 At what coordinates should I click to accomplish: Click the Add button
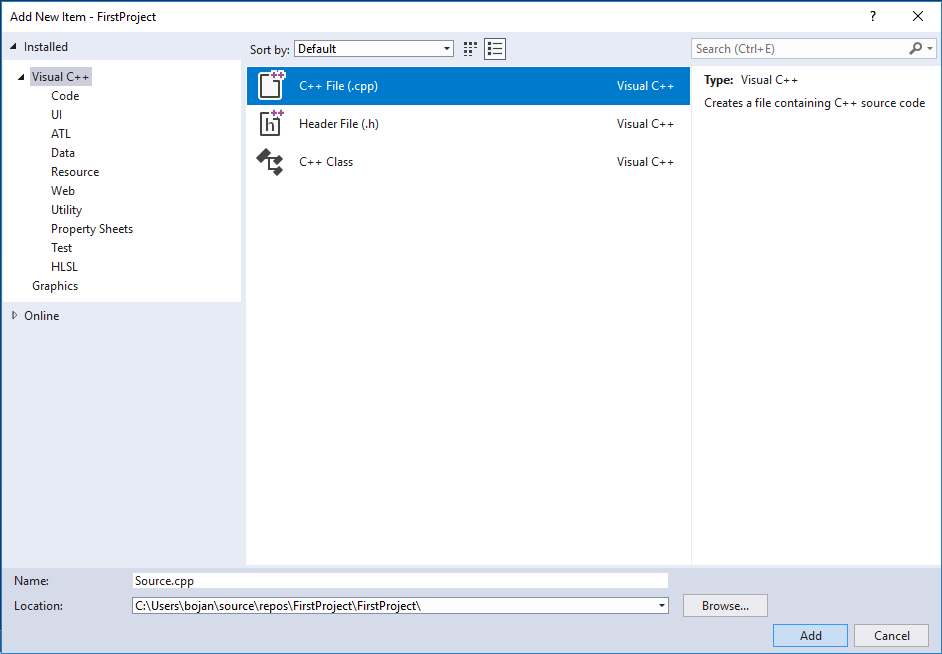click(810, 635)
